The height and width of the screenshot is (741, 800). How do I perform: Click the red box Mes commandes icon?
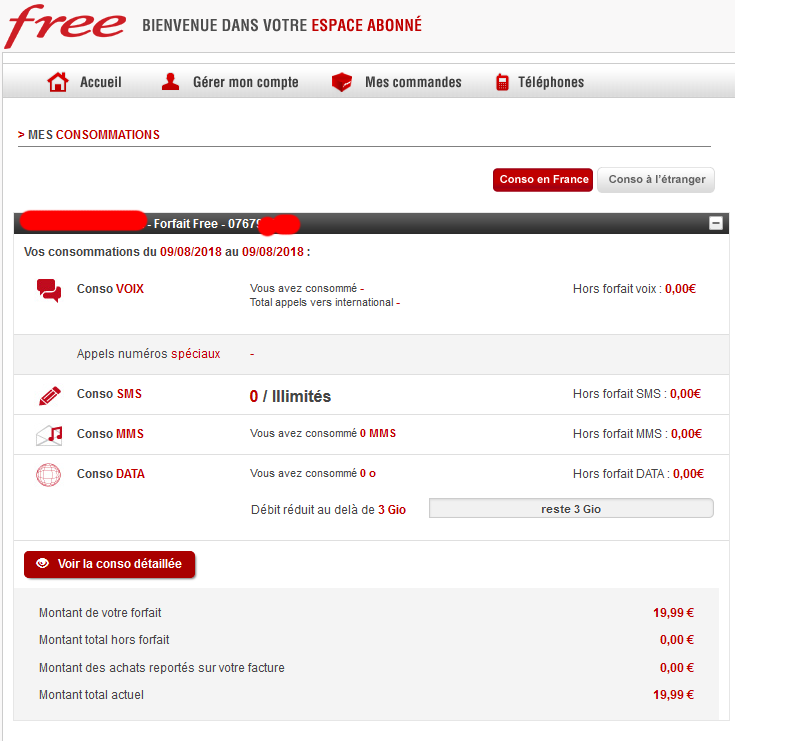tap(343, 82)
